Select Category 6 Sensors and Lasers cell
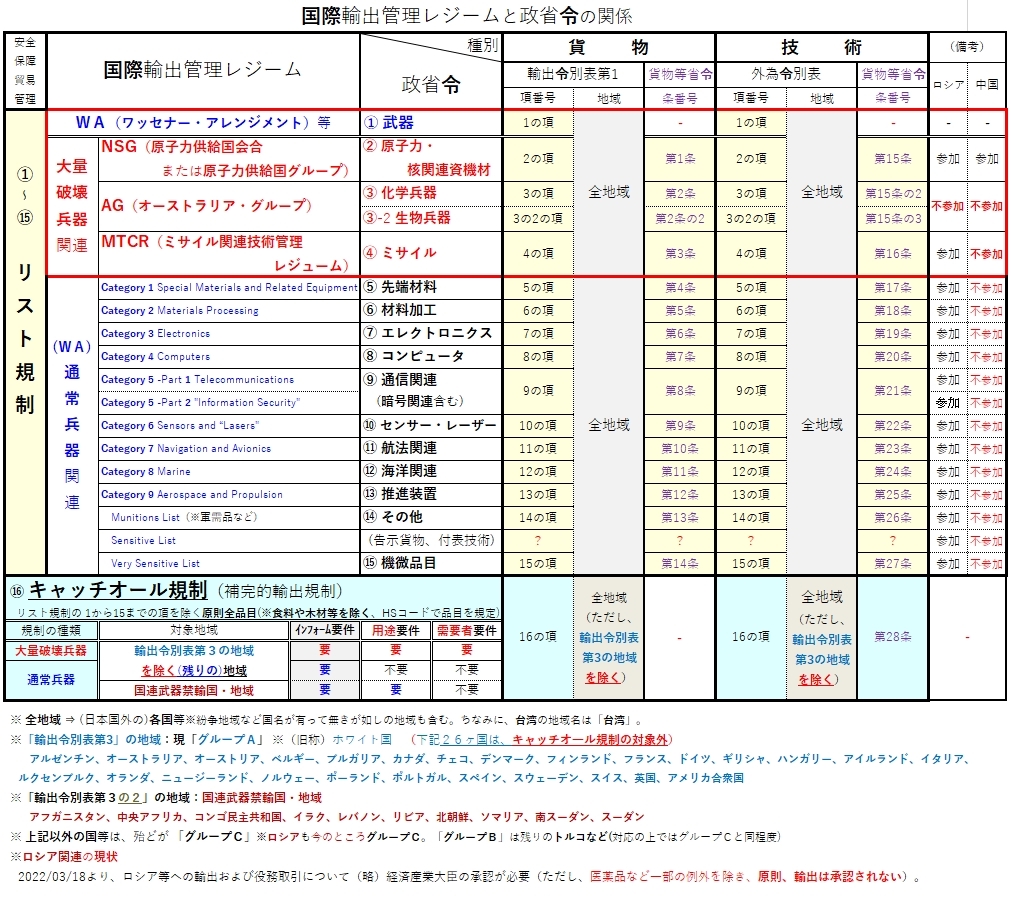This screenshot has width=1011, height=897. click(x=229, y=426)
